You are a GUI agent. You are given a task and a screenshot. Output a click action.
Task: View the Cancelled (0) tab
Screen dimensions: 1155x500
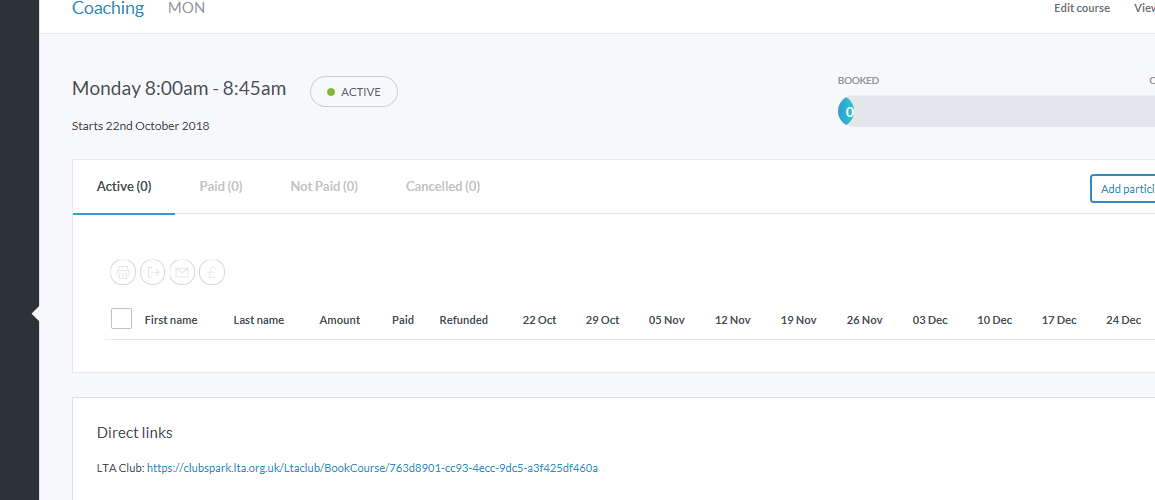tap(443, 186)
